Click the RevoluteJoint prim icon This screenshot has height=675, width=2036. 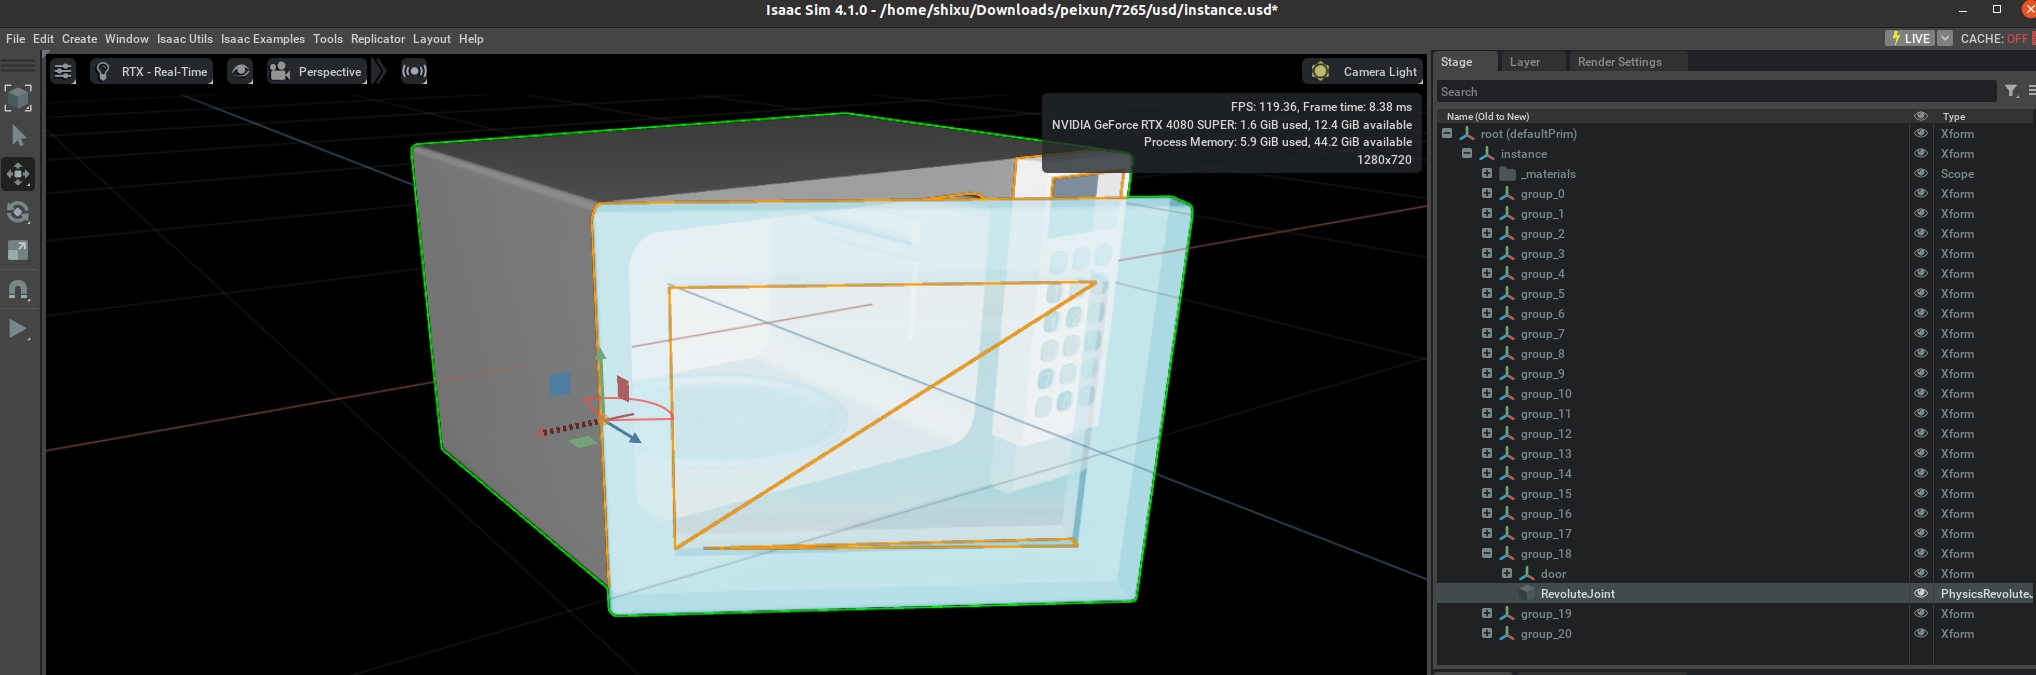[1528, 593]
